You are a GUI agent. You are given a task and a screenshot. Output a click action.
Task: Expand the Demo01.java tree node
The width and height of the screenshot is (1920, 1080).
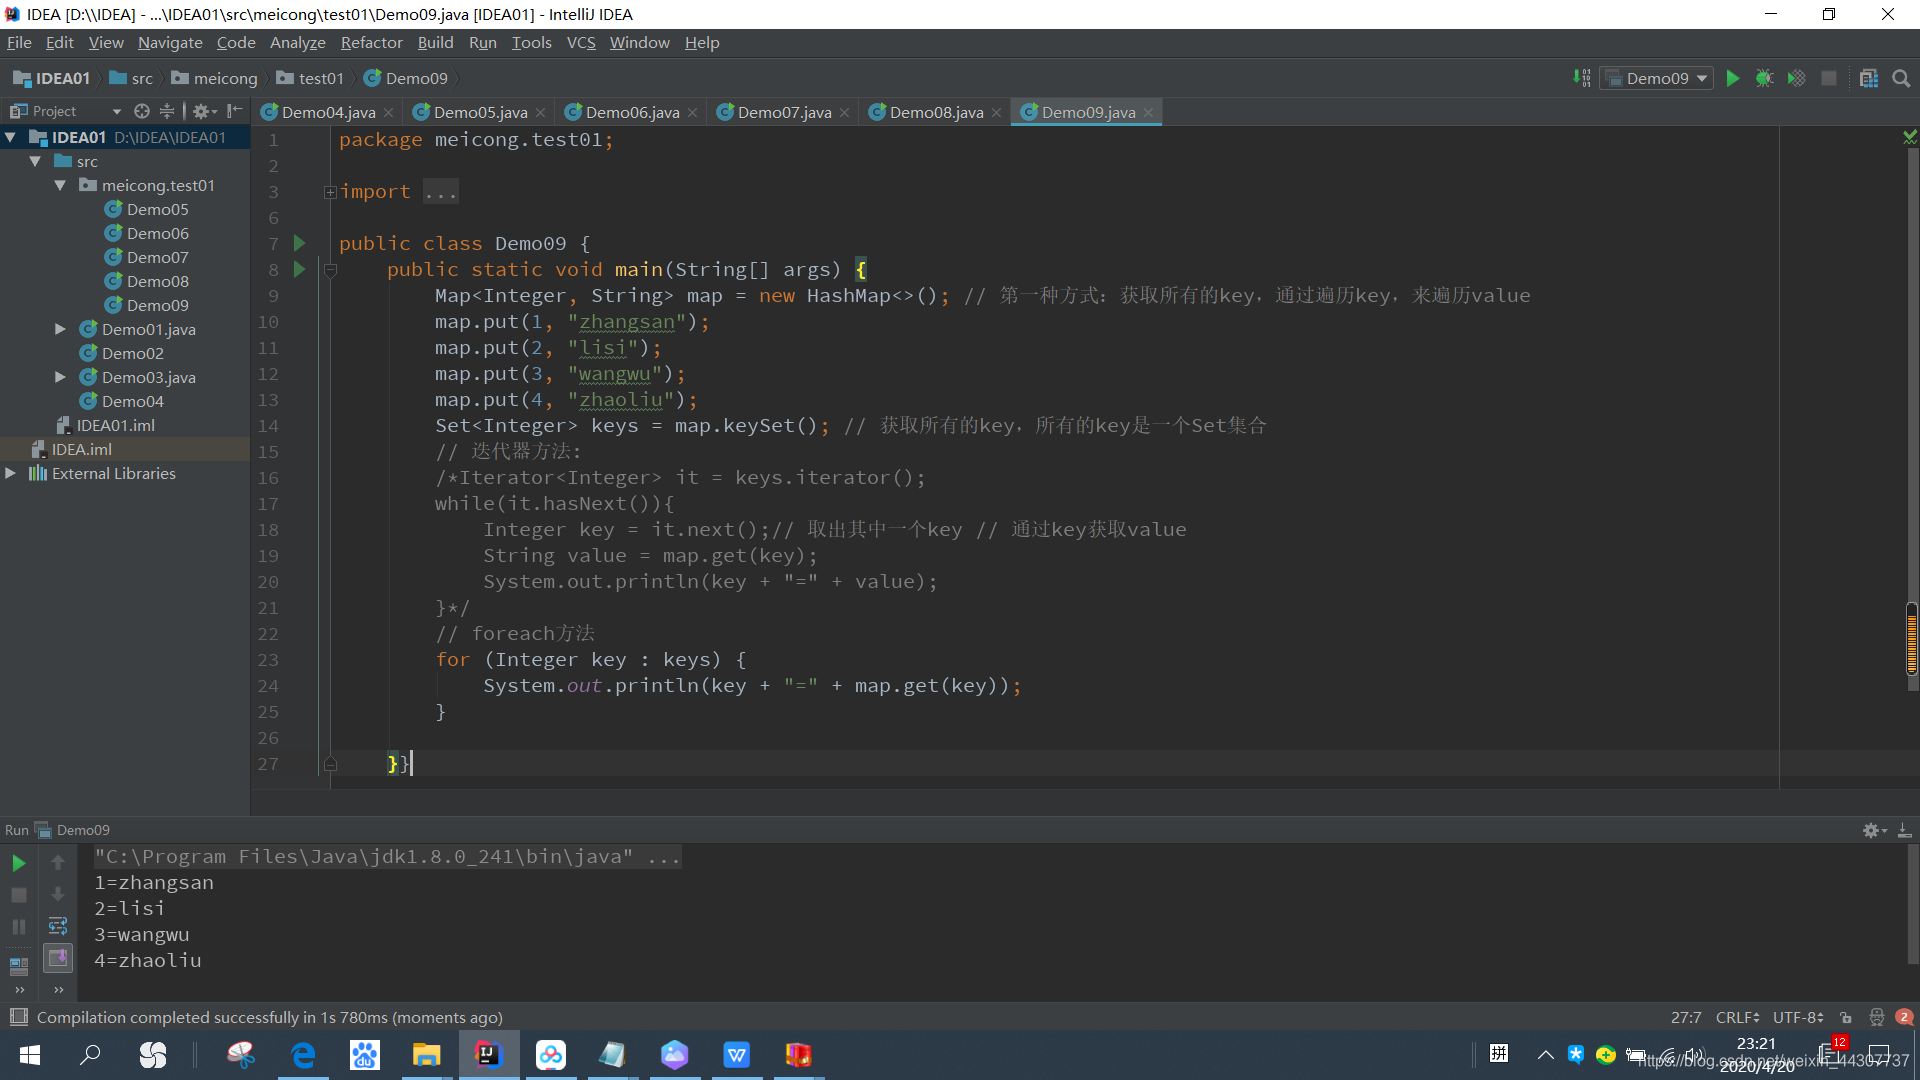pyautogui.click(x=60, y=329)
